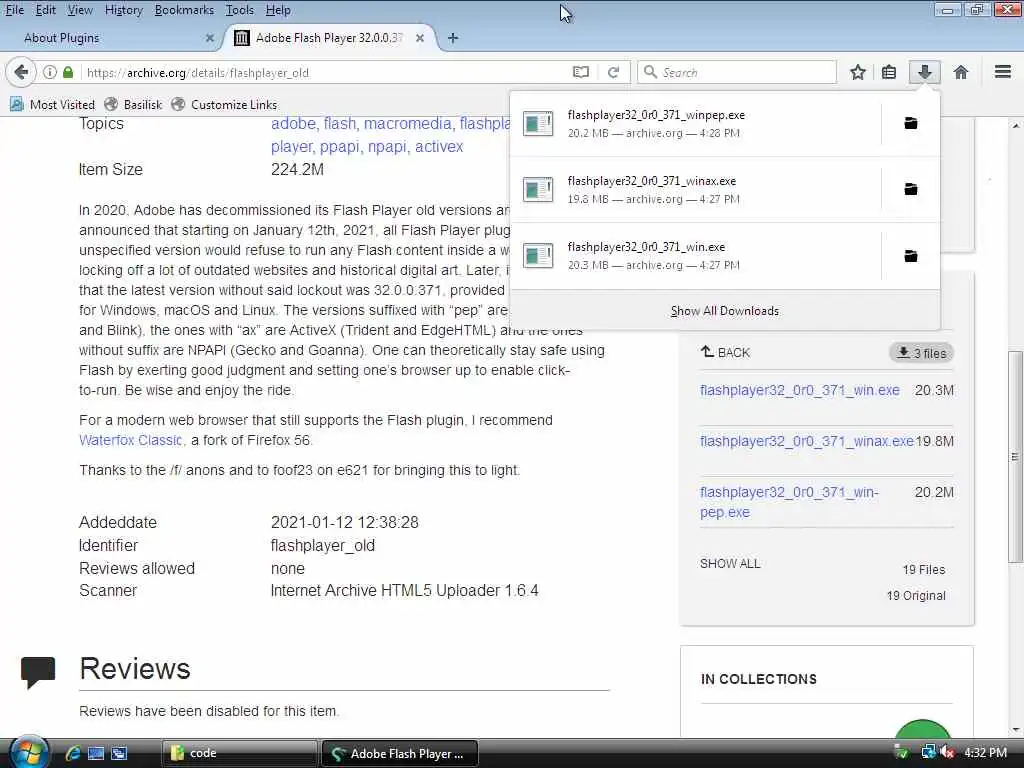The height and width of the screenshot is (768, 1024).
Task: Open the Customize Links bookmark
Action: click(x=224, y=104)
